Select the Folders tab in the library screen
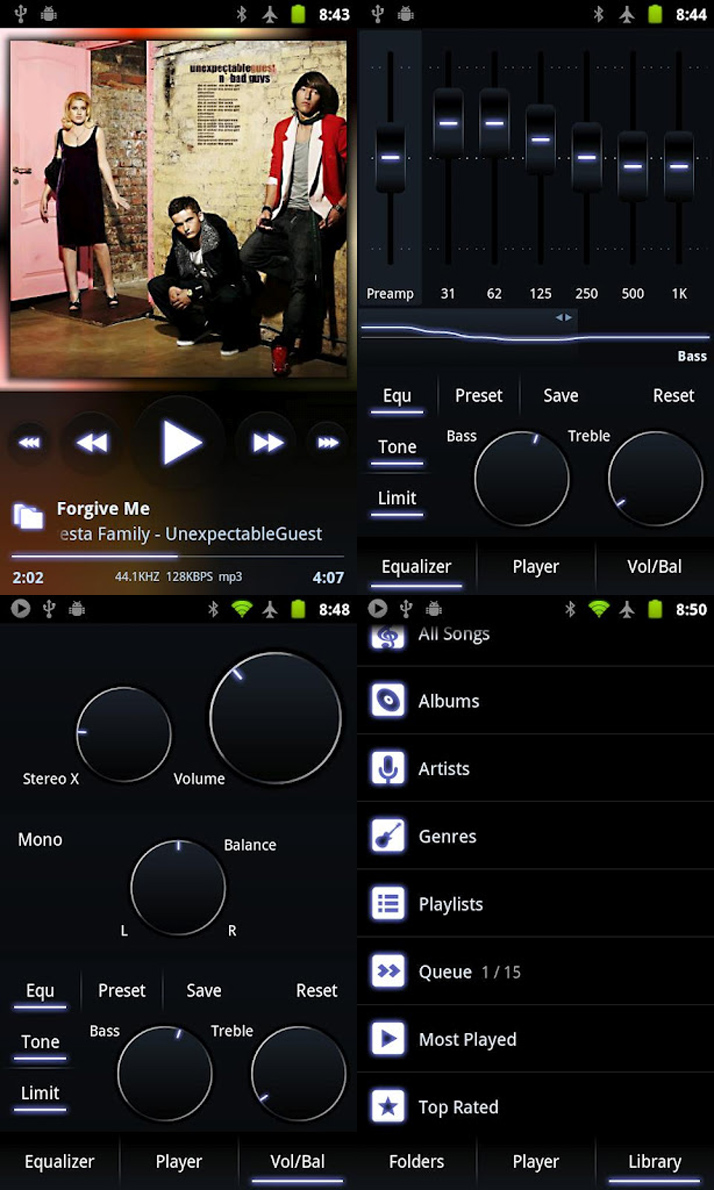Viewport: 714px width, 1190px height. click(417, 1162)
